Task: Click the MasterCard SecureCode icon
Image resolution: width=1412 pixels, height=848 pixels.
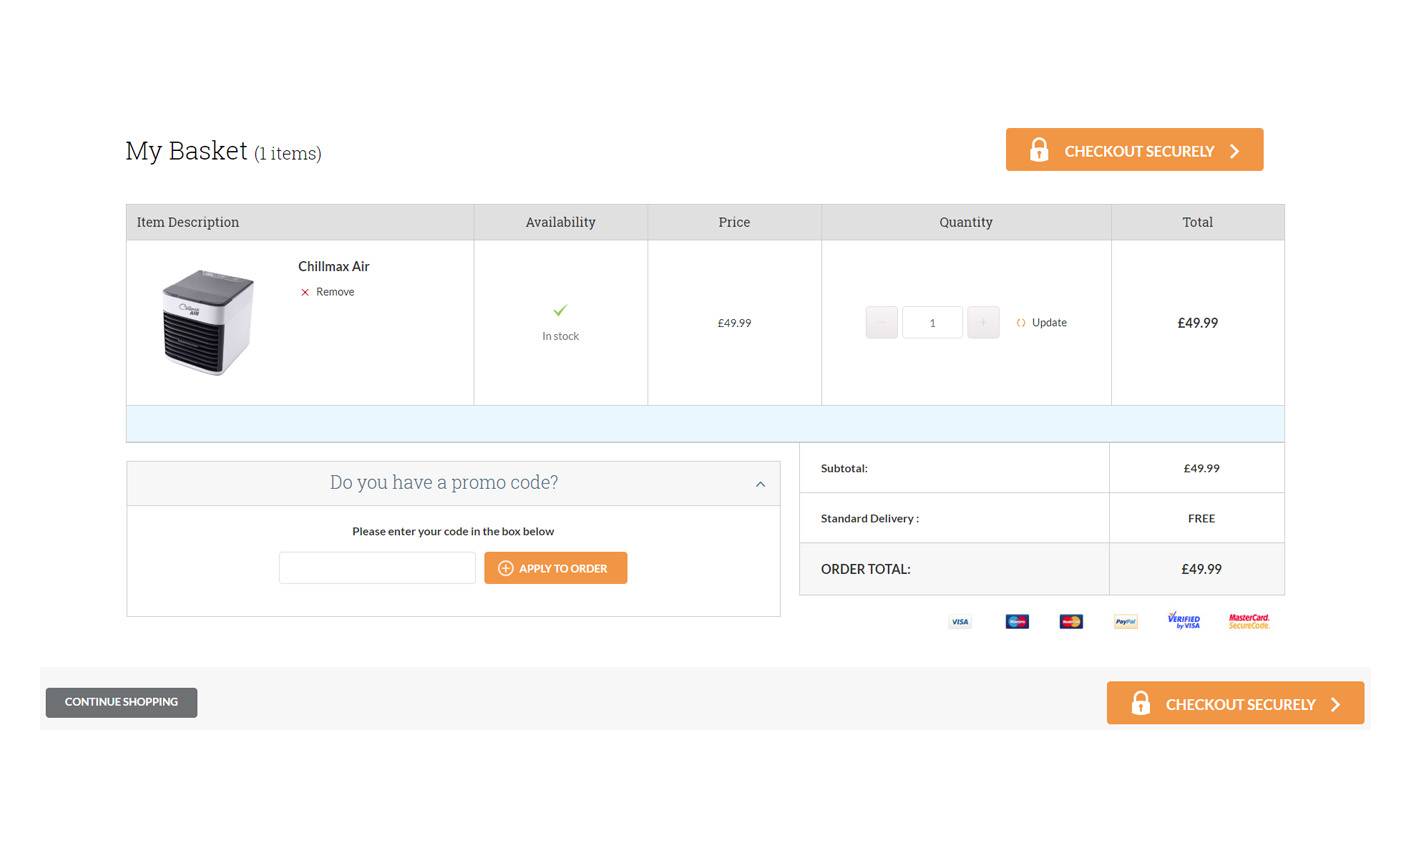Action: click(1247, 620)
